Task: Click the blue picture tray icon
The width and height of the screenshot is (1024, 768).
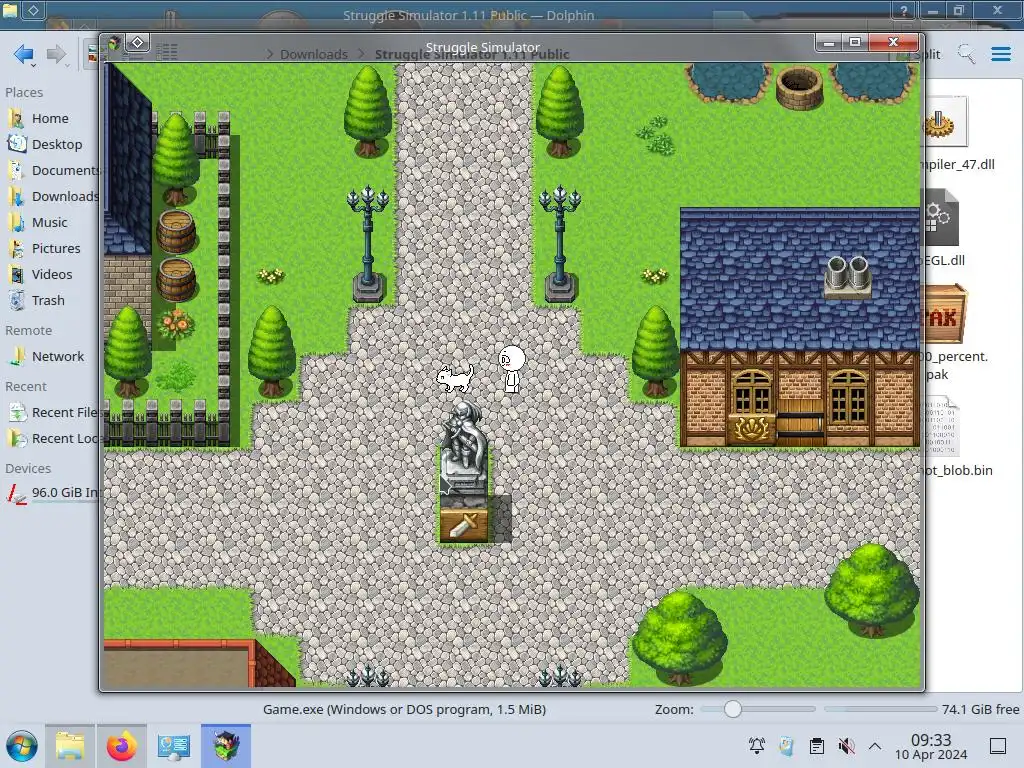Action: click(x=786, y=746)
